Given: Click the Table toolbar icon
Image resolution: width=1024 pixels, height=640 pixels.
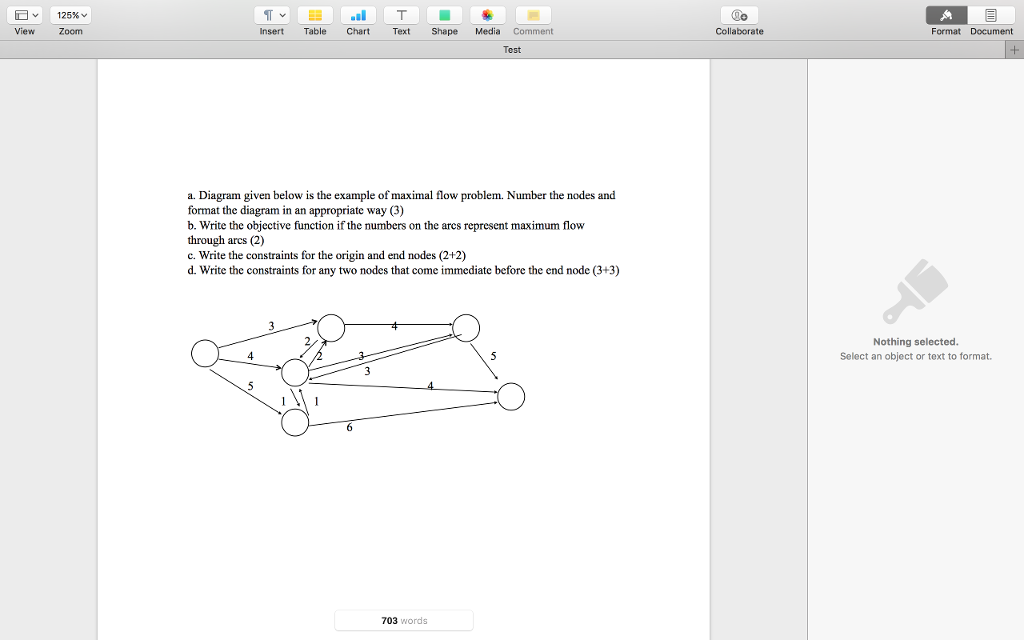Looking at the screenshot, I should click(x=315, y=15).
